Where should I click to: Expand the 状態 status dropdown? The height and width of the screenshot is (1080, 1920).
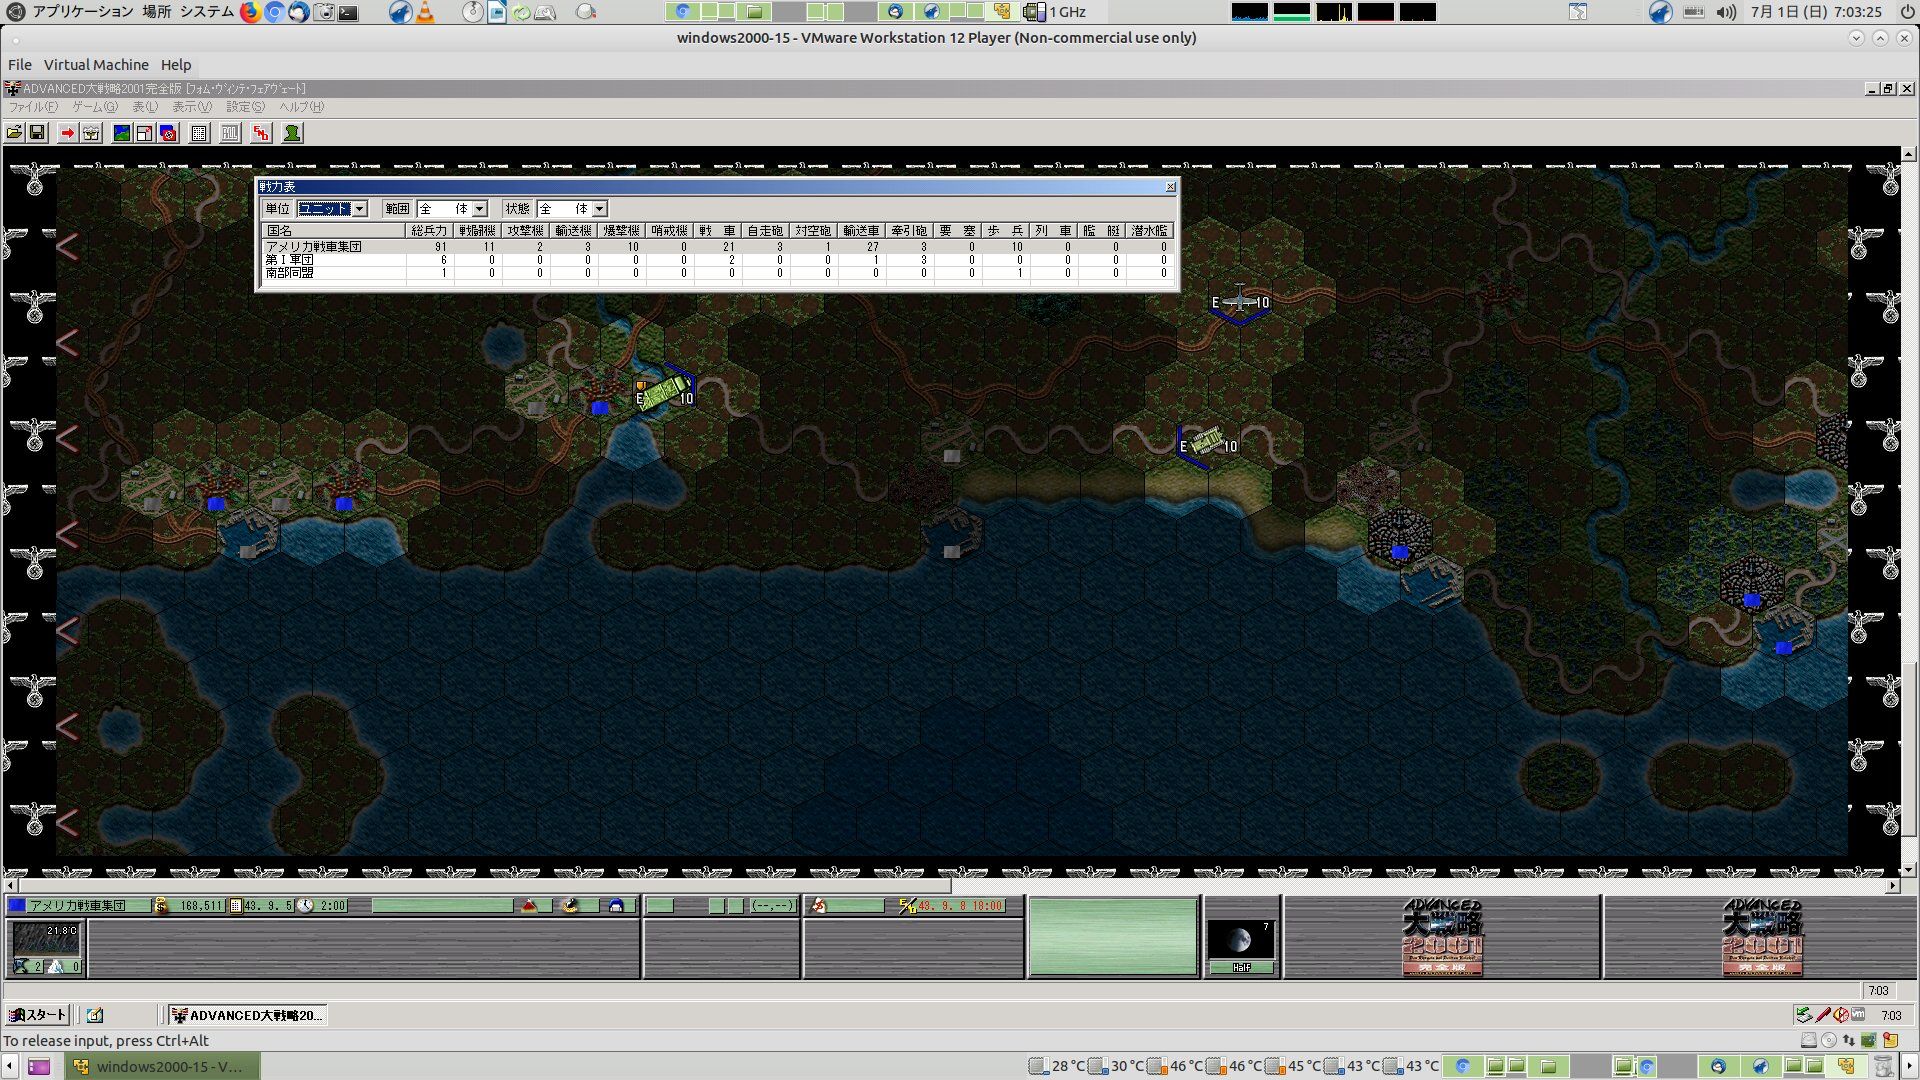click(x=600, y=209)
